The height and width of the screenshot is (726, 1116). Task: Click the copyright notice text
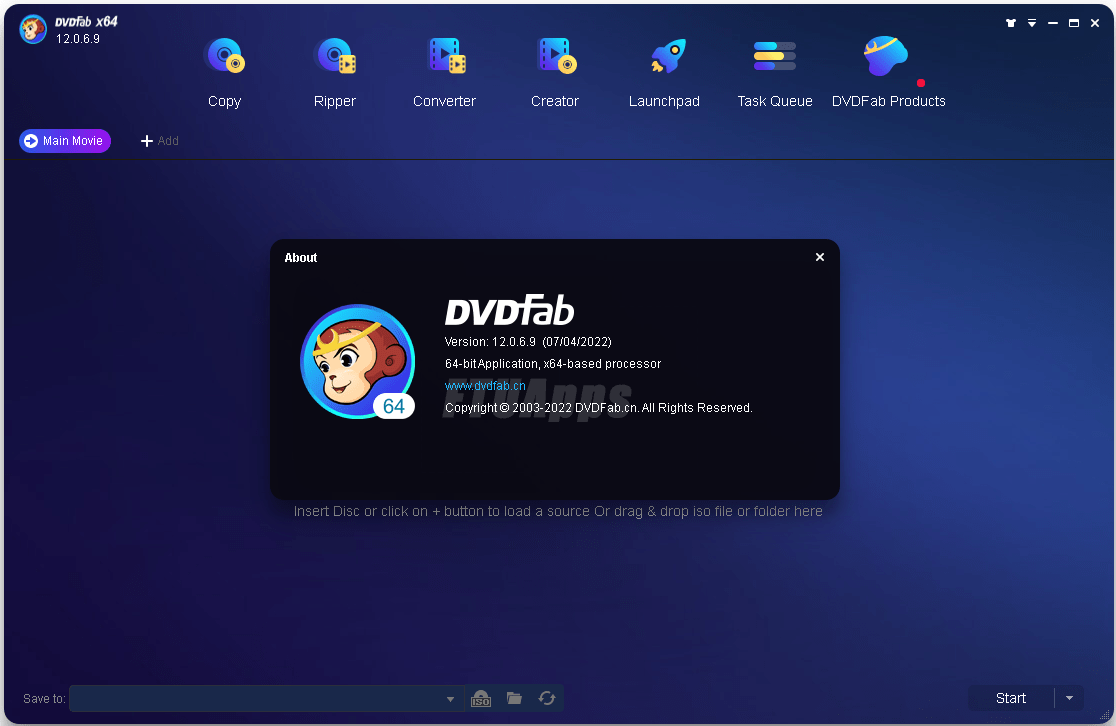(x=599, y=408)
